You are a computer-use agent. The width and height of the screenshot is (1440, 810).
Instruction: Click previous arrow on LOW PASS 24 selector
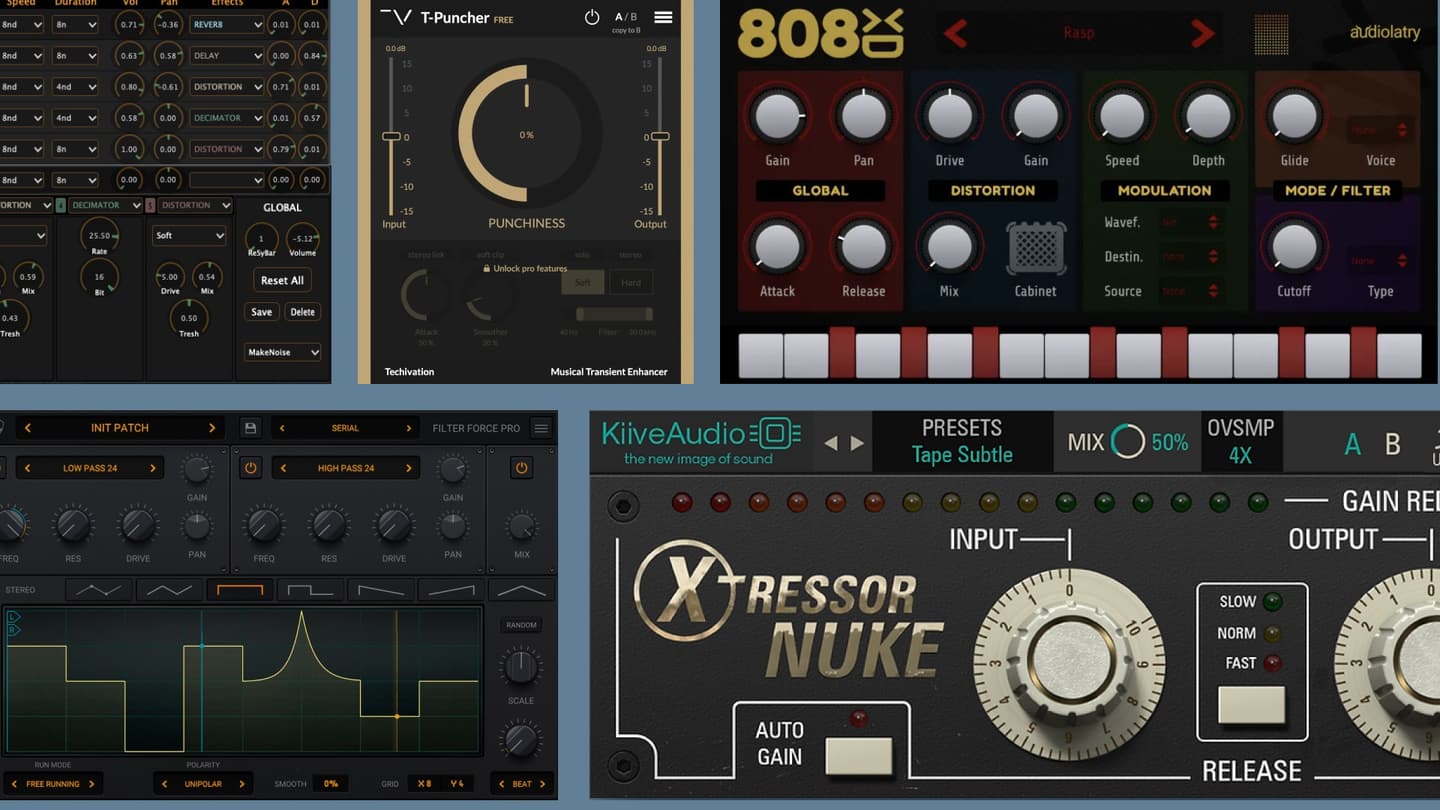tap(28, 468)
